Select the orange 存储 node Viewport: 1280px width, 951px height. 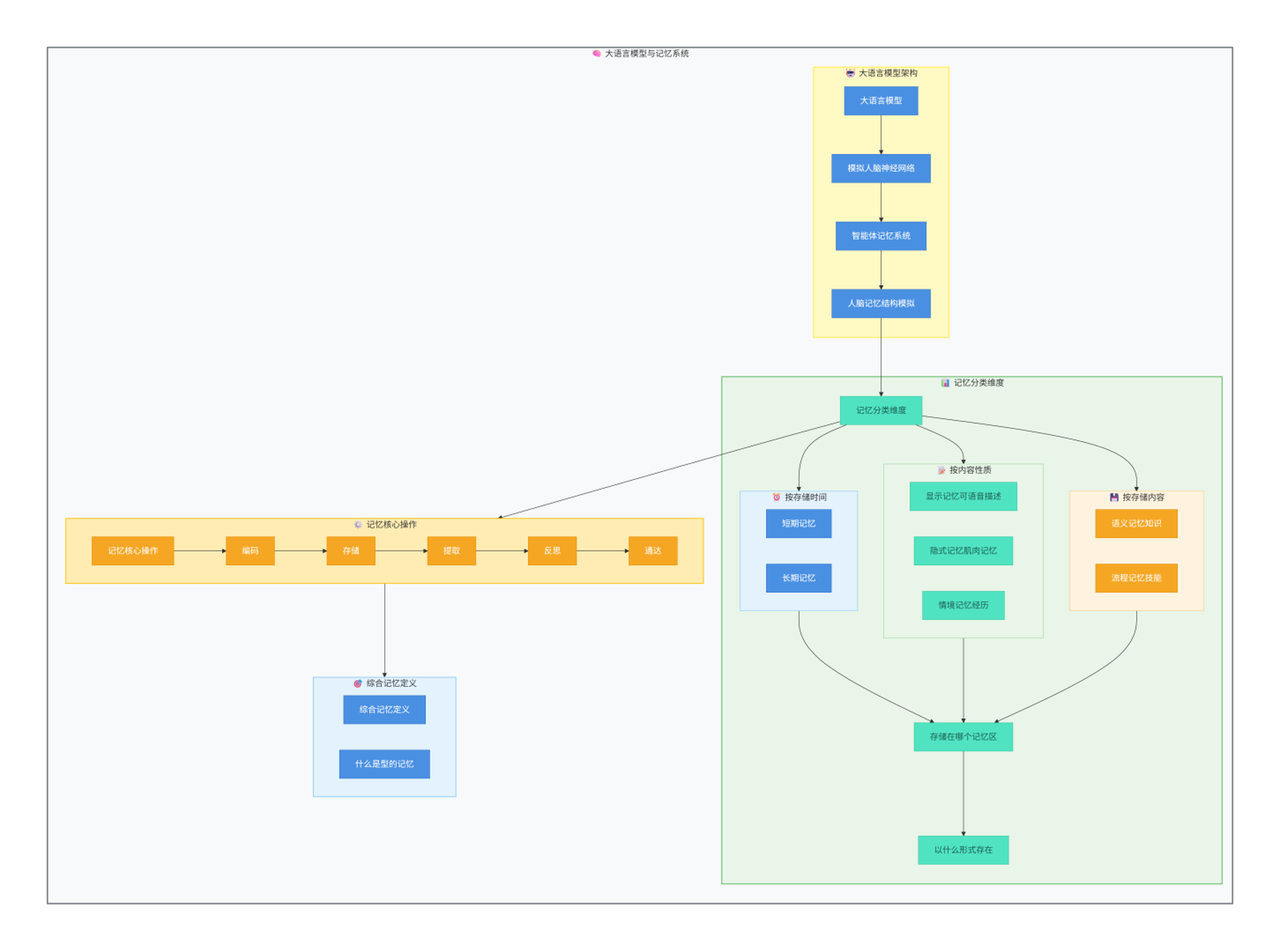point(351,551)
